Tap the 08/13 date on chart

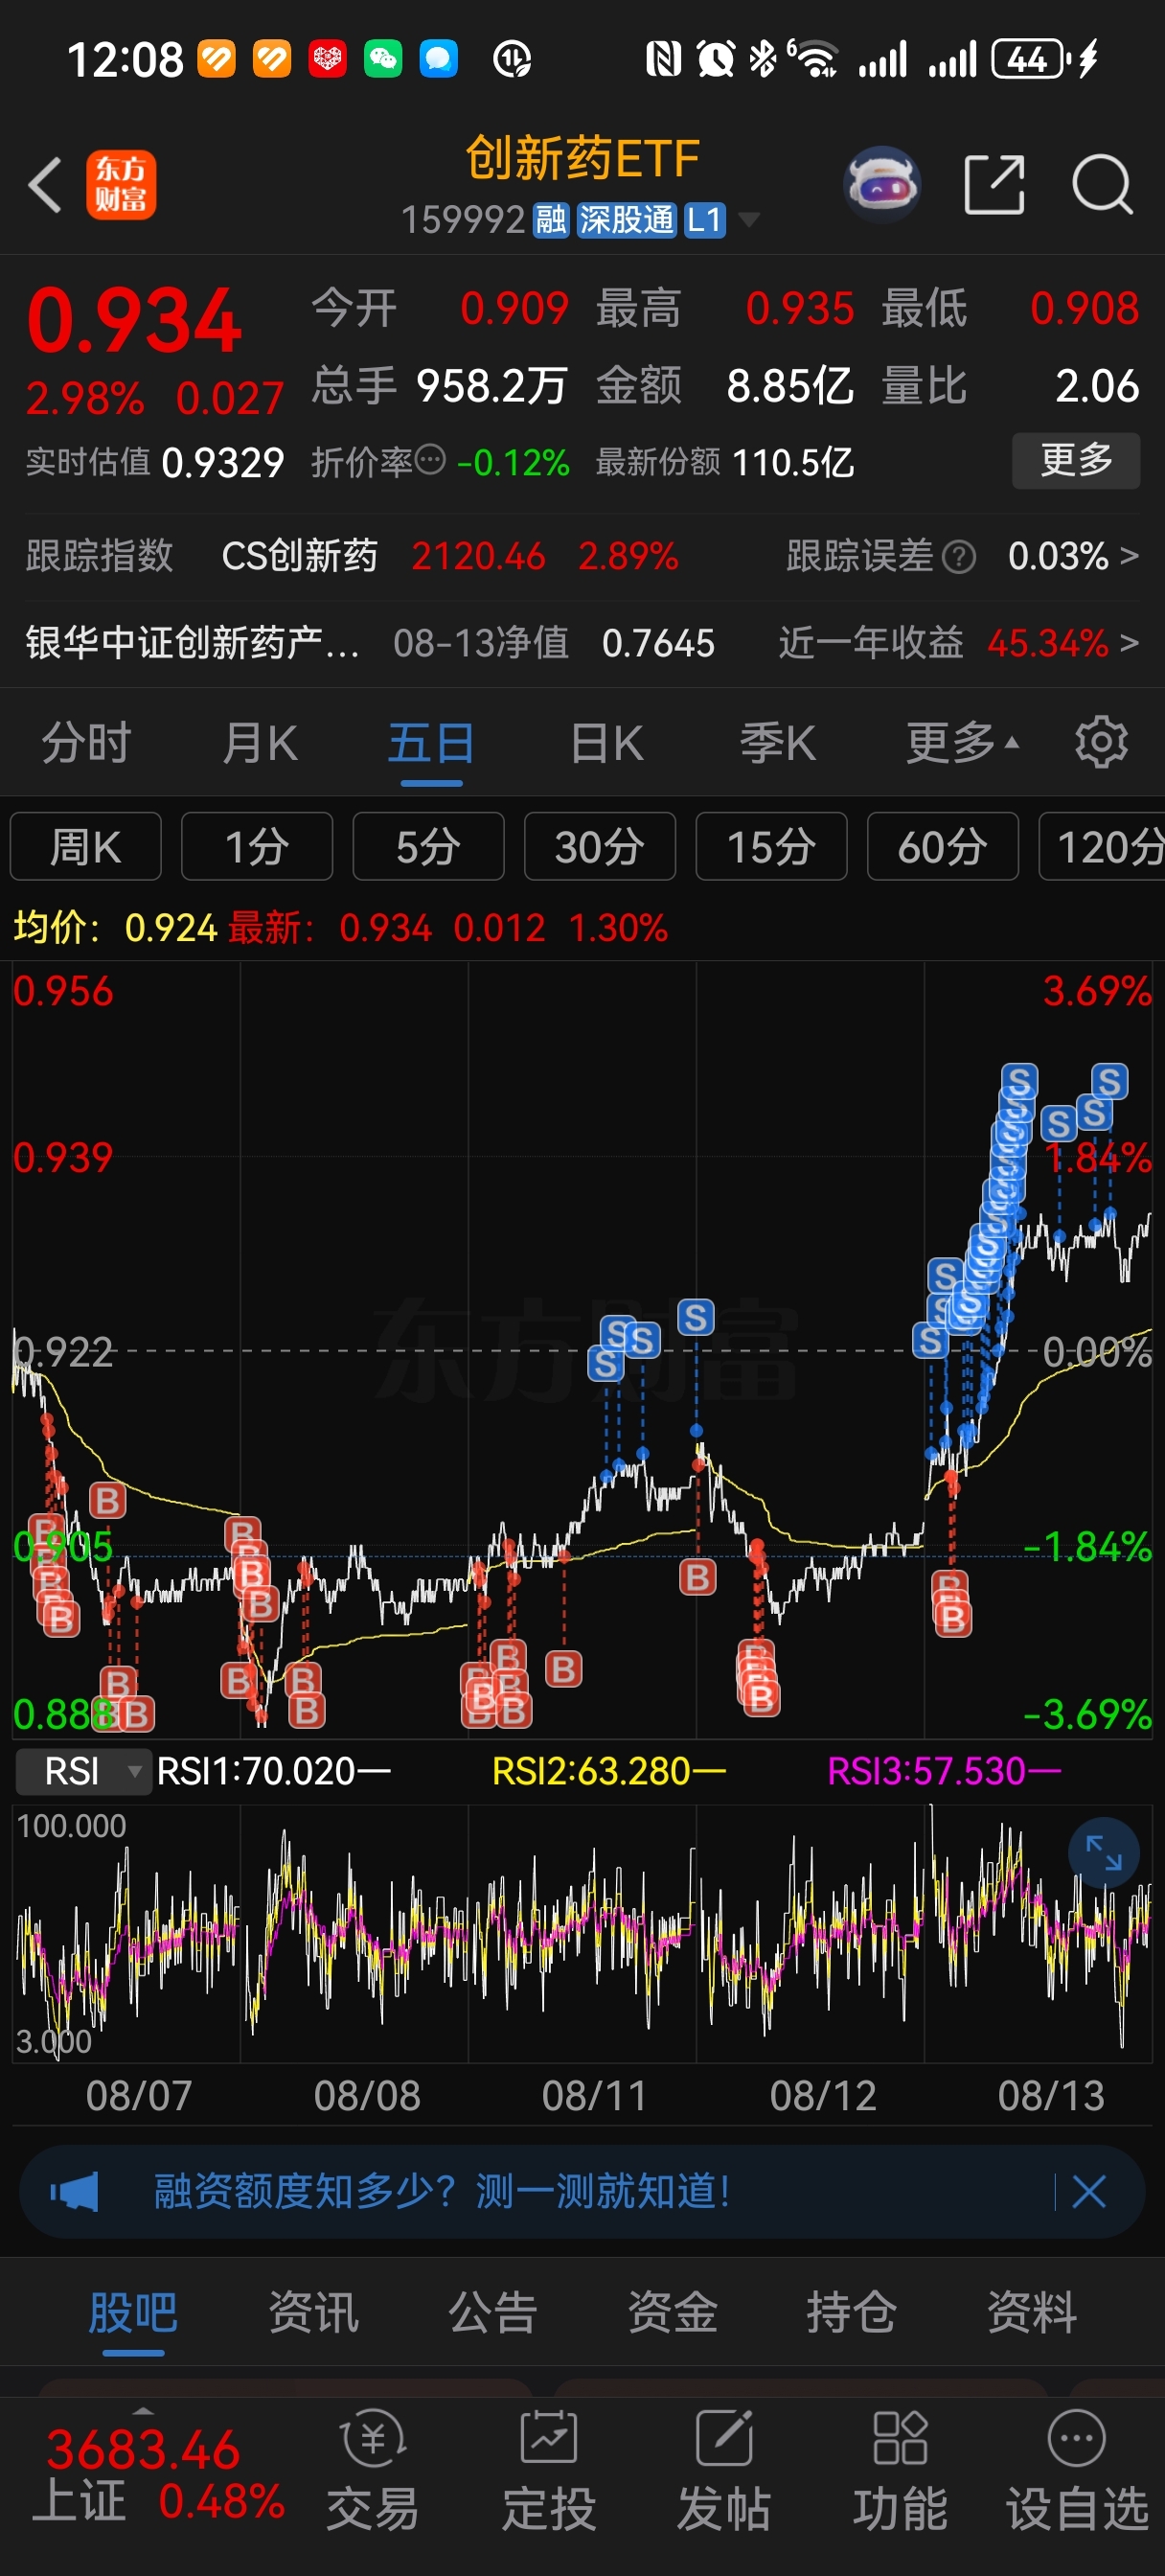[1051, 2095]
